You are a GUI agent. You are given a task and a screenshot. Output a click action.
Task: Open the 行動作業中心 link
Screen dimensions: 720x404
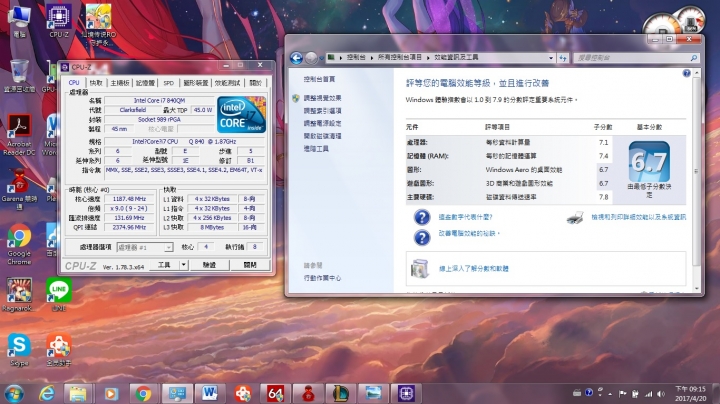(322, 278)
